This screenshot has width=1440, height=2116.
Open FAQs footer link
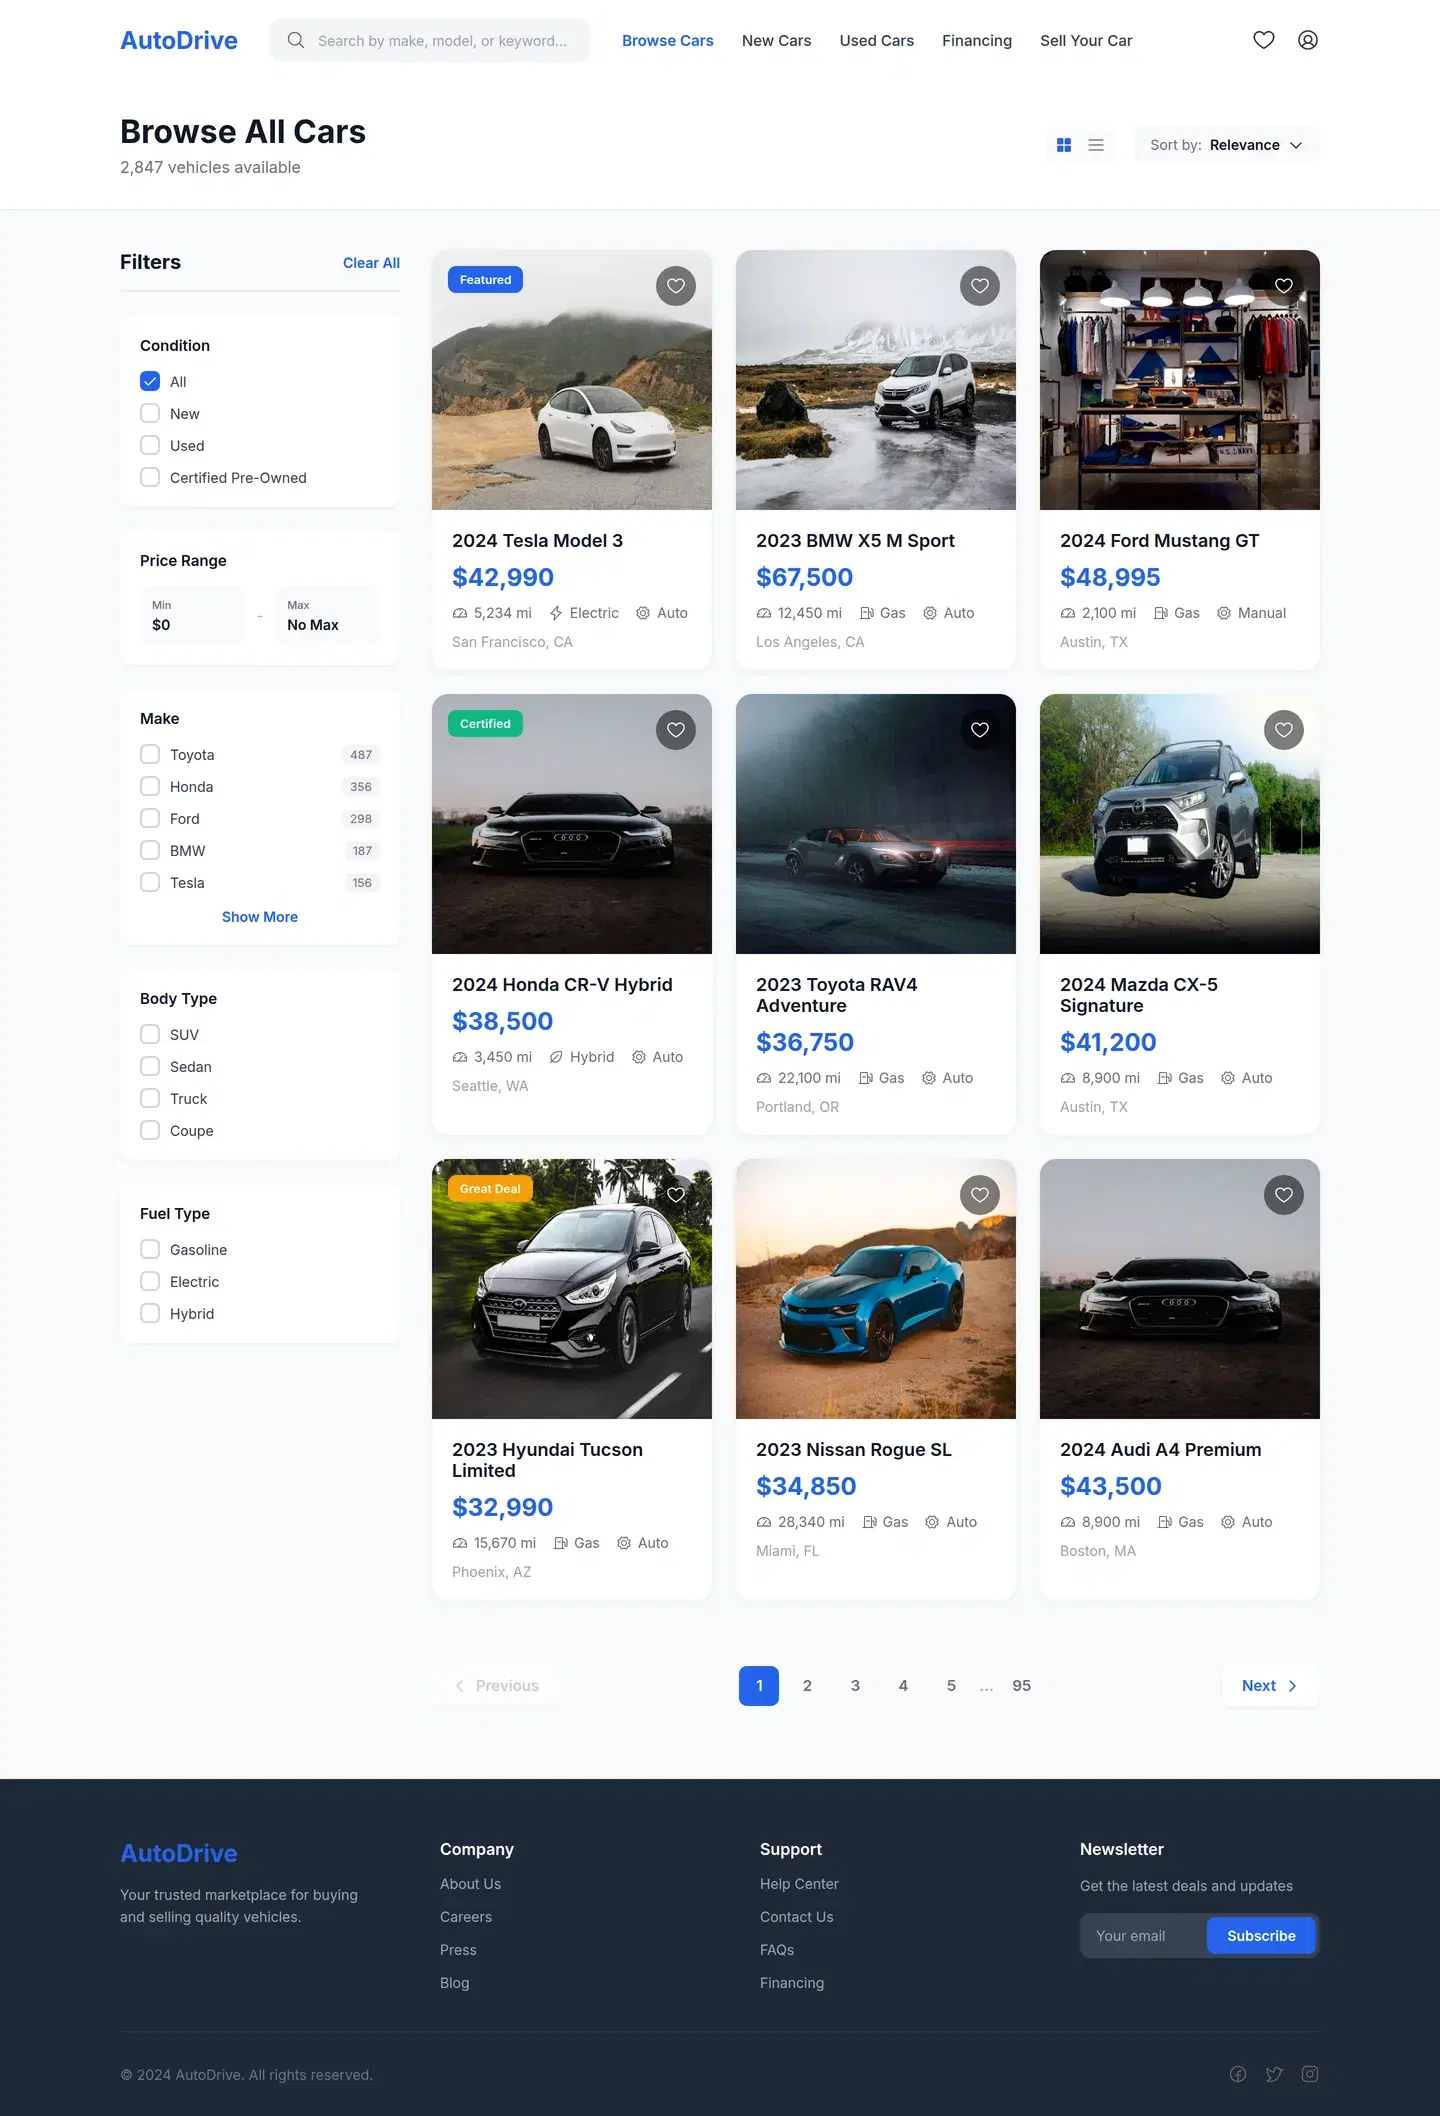coord(777,1950)
